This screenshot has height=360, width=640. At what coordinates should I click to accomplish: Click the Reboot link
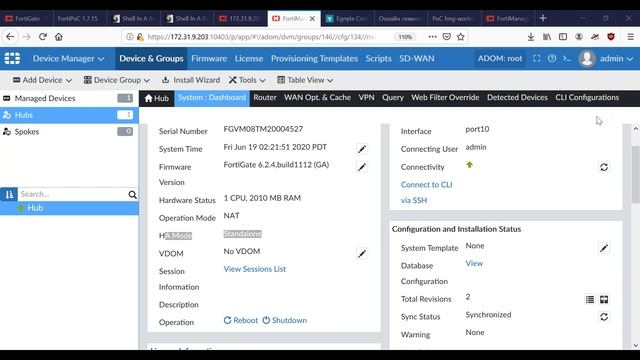[241, 320]
